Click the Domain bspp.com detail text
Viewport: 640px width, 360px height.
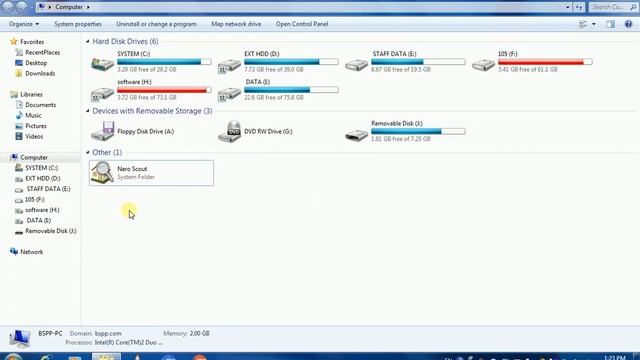coord(96,333)
